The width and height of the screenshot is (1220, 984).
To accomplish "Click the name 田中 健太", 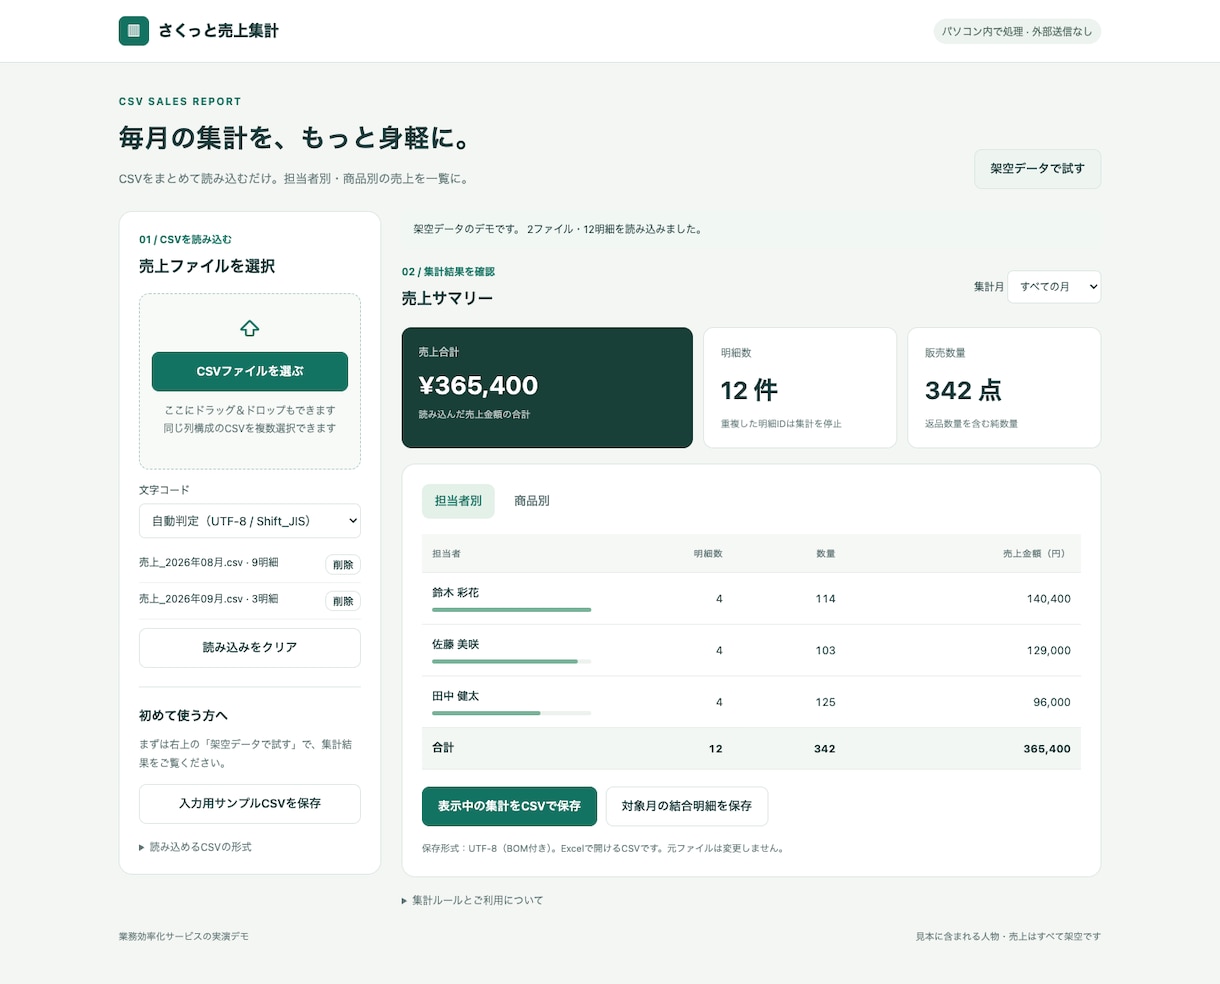I will 455,696.
